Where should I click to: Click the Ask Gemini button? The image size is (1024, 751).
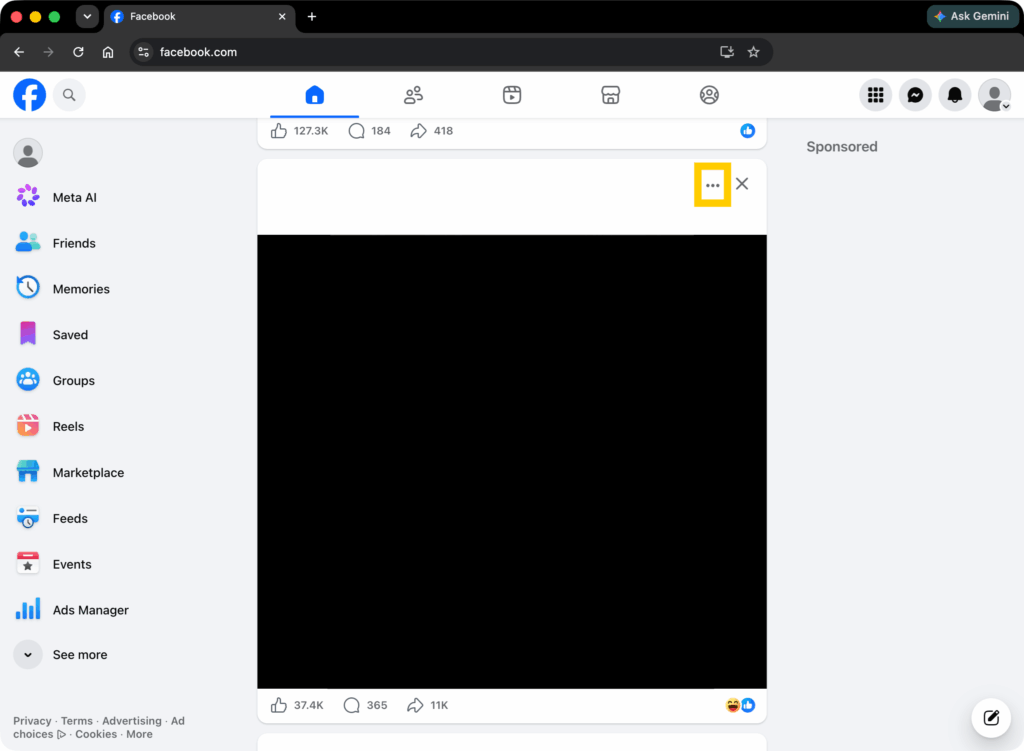972,16
